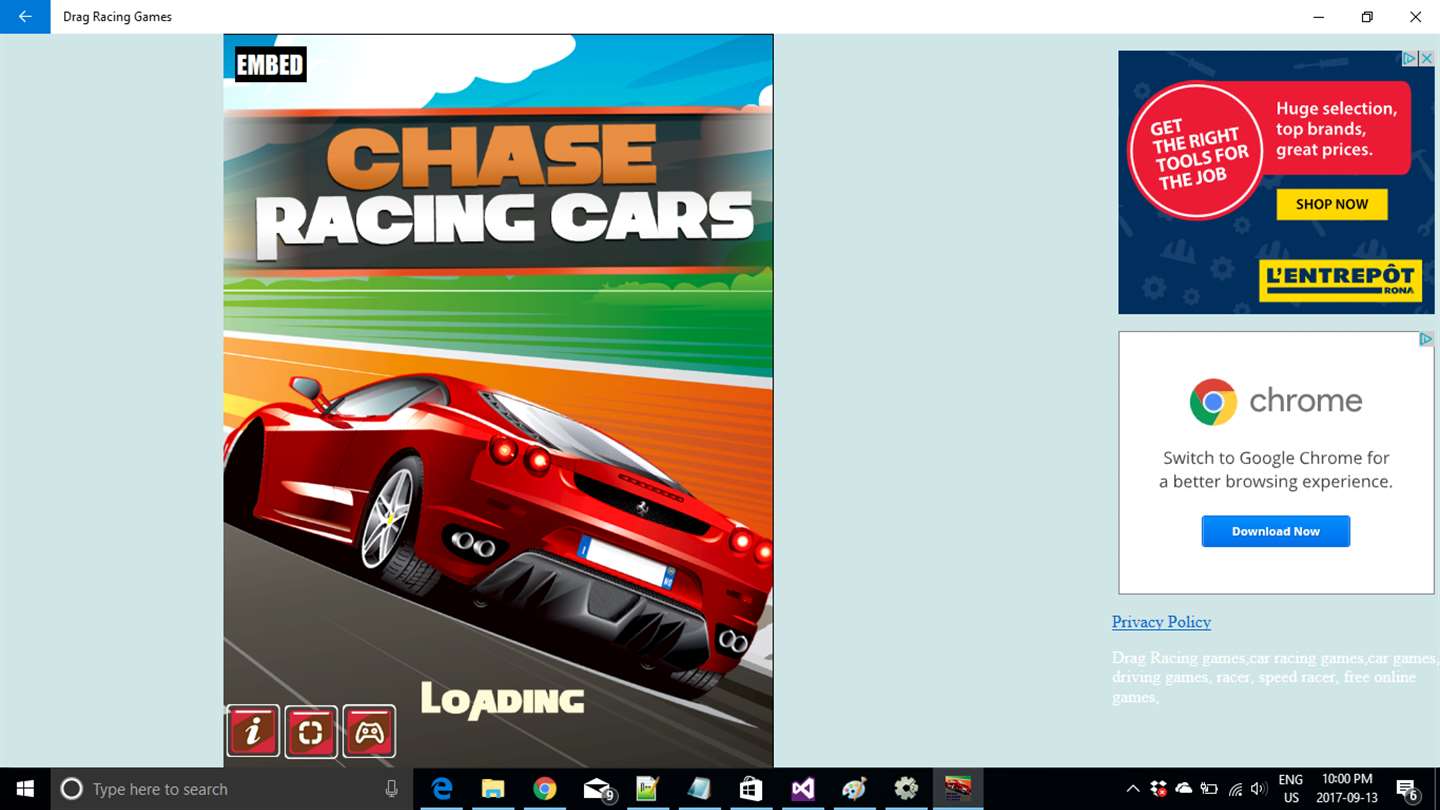Show hidden system tray icons
Screen dimensions: 1440x810
(x=1132, y=789)
